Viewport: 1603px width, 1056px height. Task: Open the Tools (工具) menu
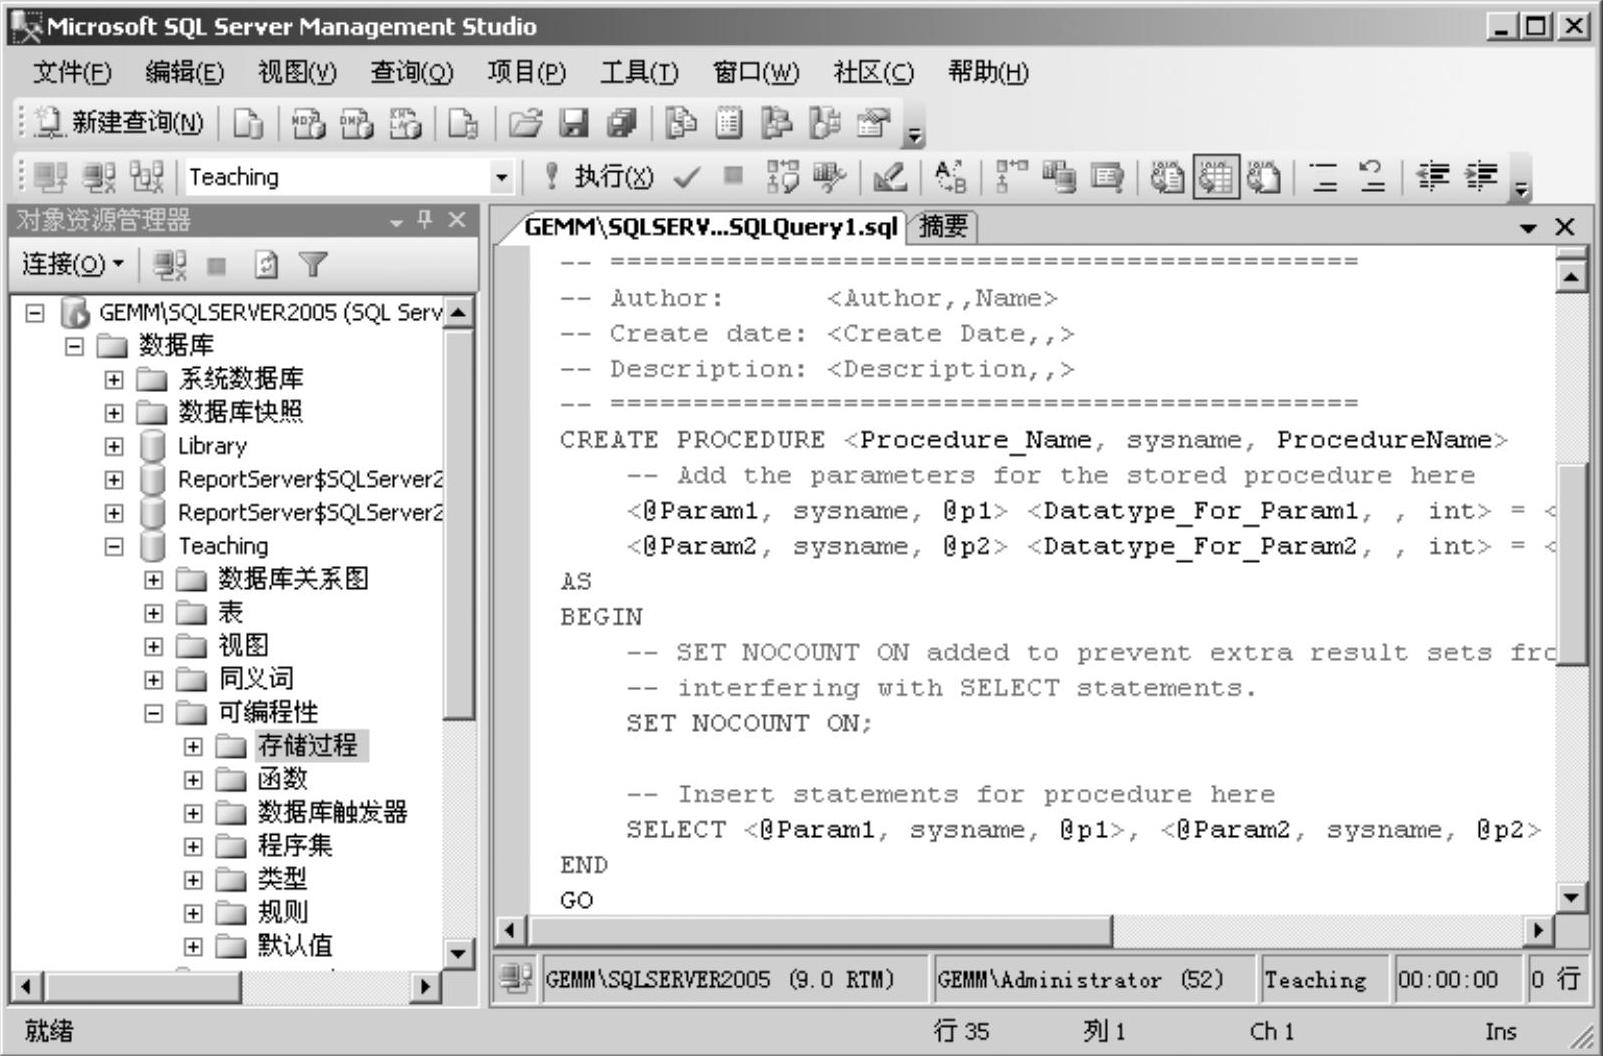[639, 72]
